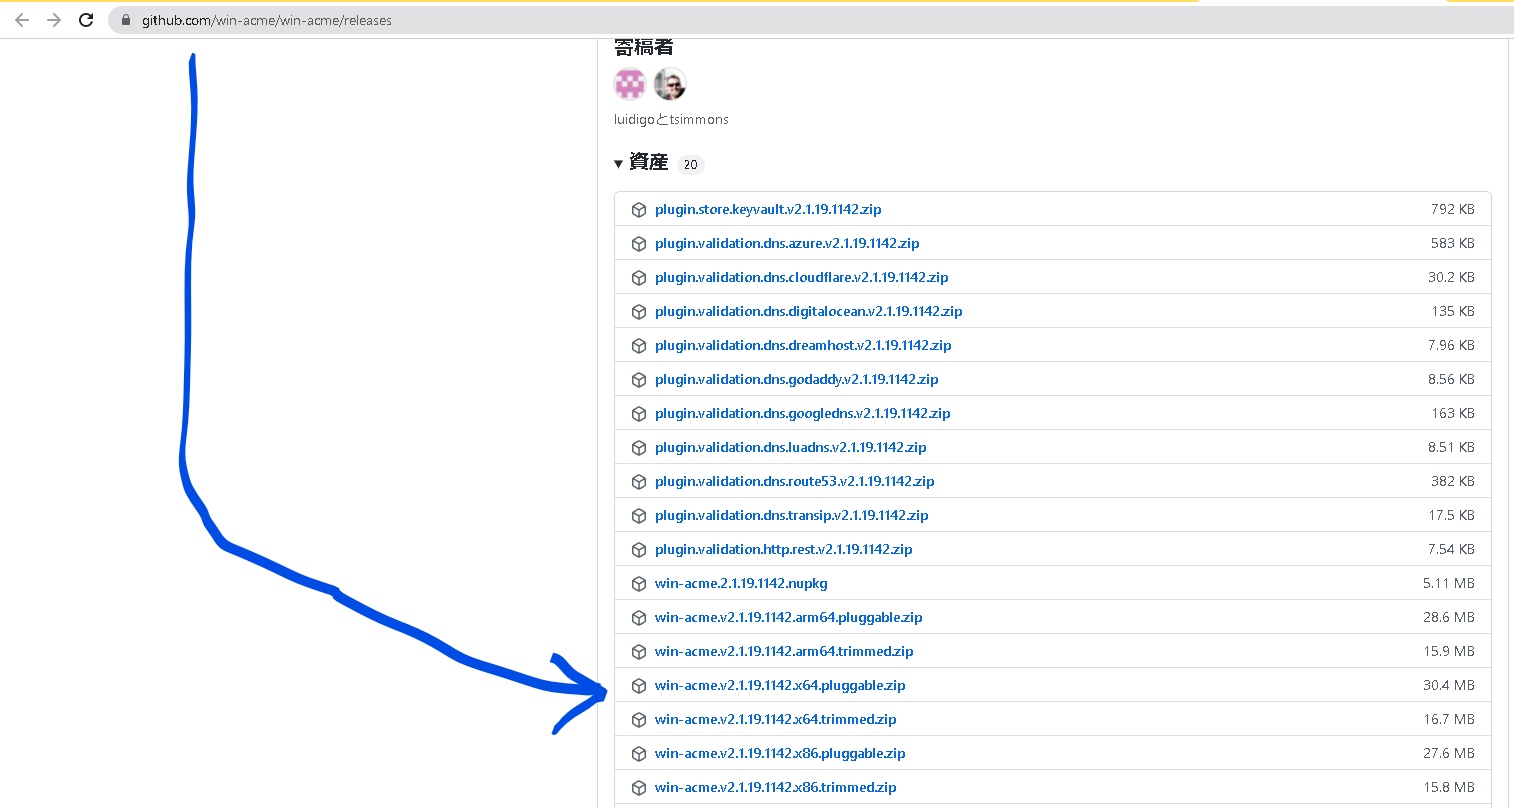Click the assets count badge showing 20
The height and width of the screenshot is (808, 1514).
(690, 165)
